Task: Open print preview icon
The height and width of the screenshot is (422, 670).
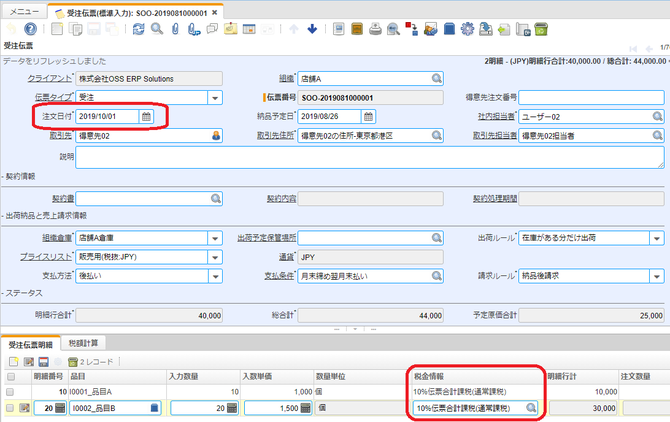Action: point(393,29)
